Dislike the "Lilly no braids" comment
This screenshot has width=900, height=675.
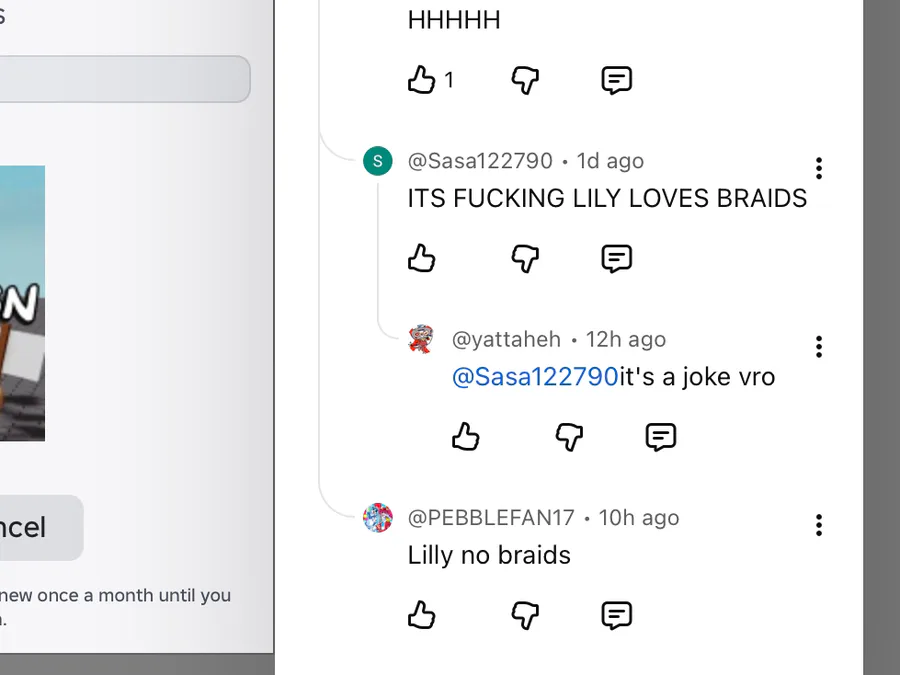click(525, 615)
